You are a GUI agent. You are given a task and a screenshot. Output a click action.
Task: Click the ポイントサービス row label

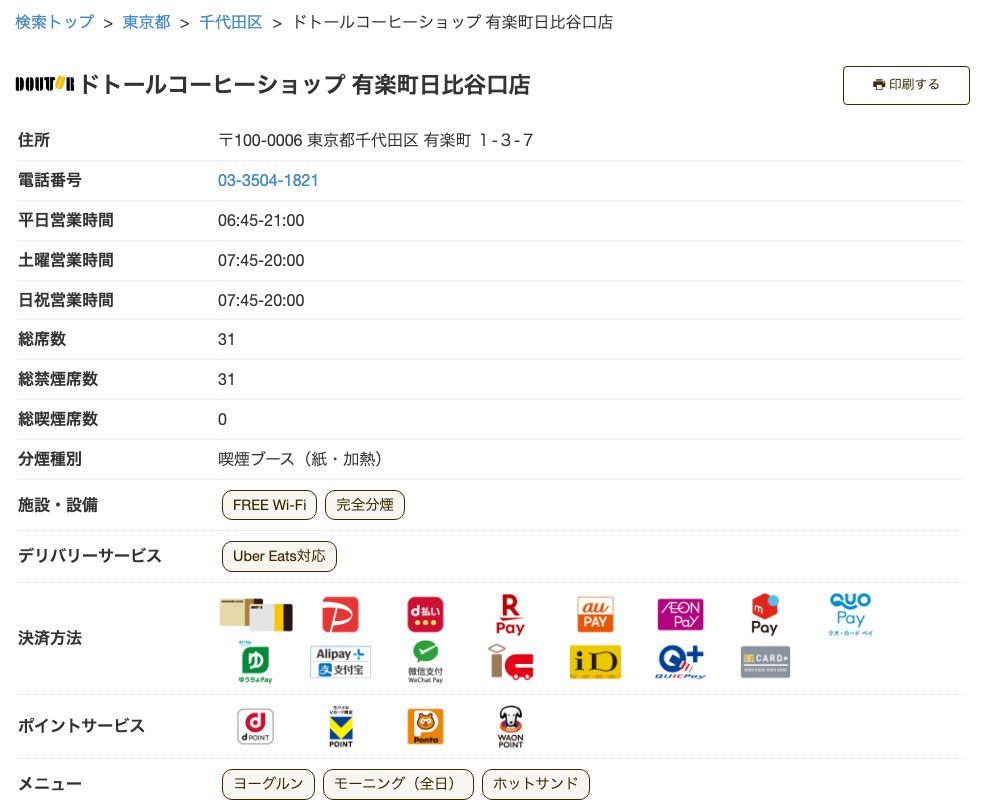81,726
